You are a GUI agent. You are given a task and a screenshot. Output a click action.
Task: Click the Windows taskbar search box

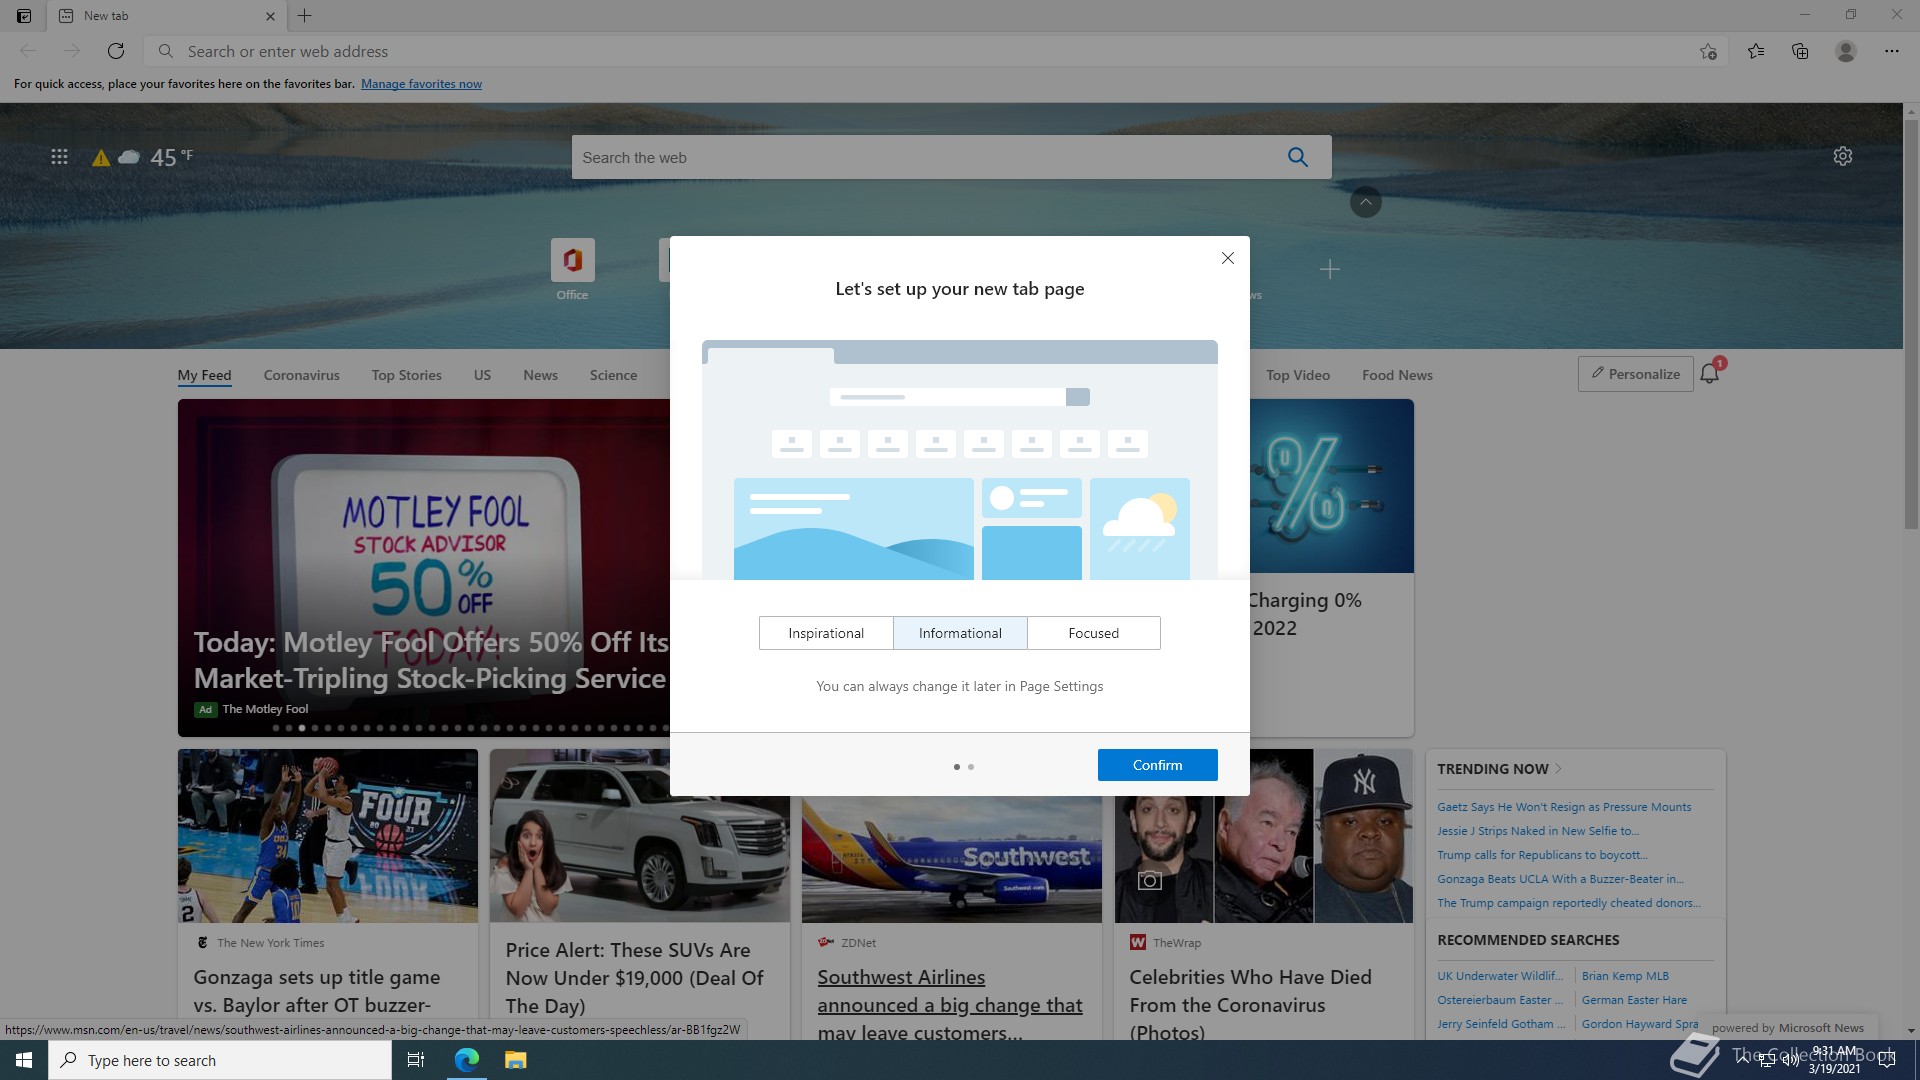tap(220, 1060)
